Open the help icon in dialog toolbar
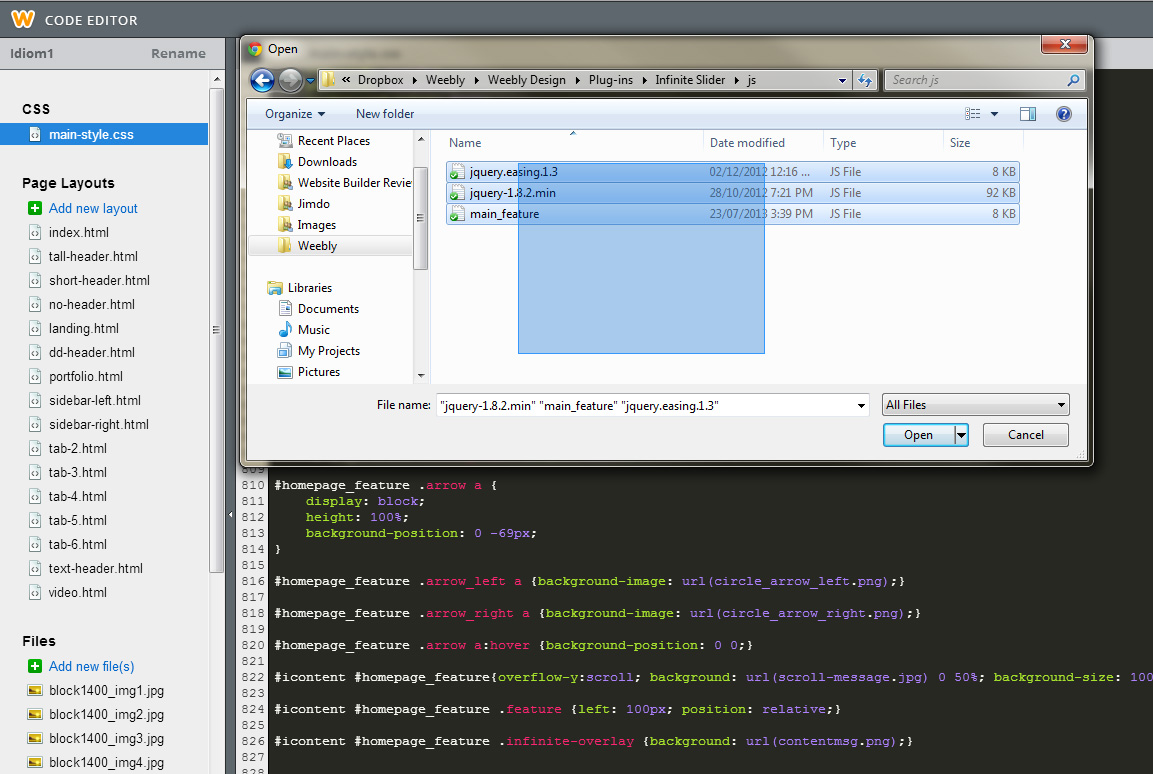 click(x=1063, y=114)
